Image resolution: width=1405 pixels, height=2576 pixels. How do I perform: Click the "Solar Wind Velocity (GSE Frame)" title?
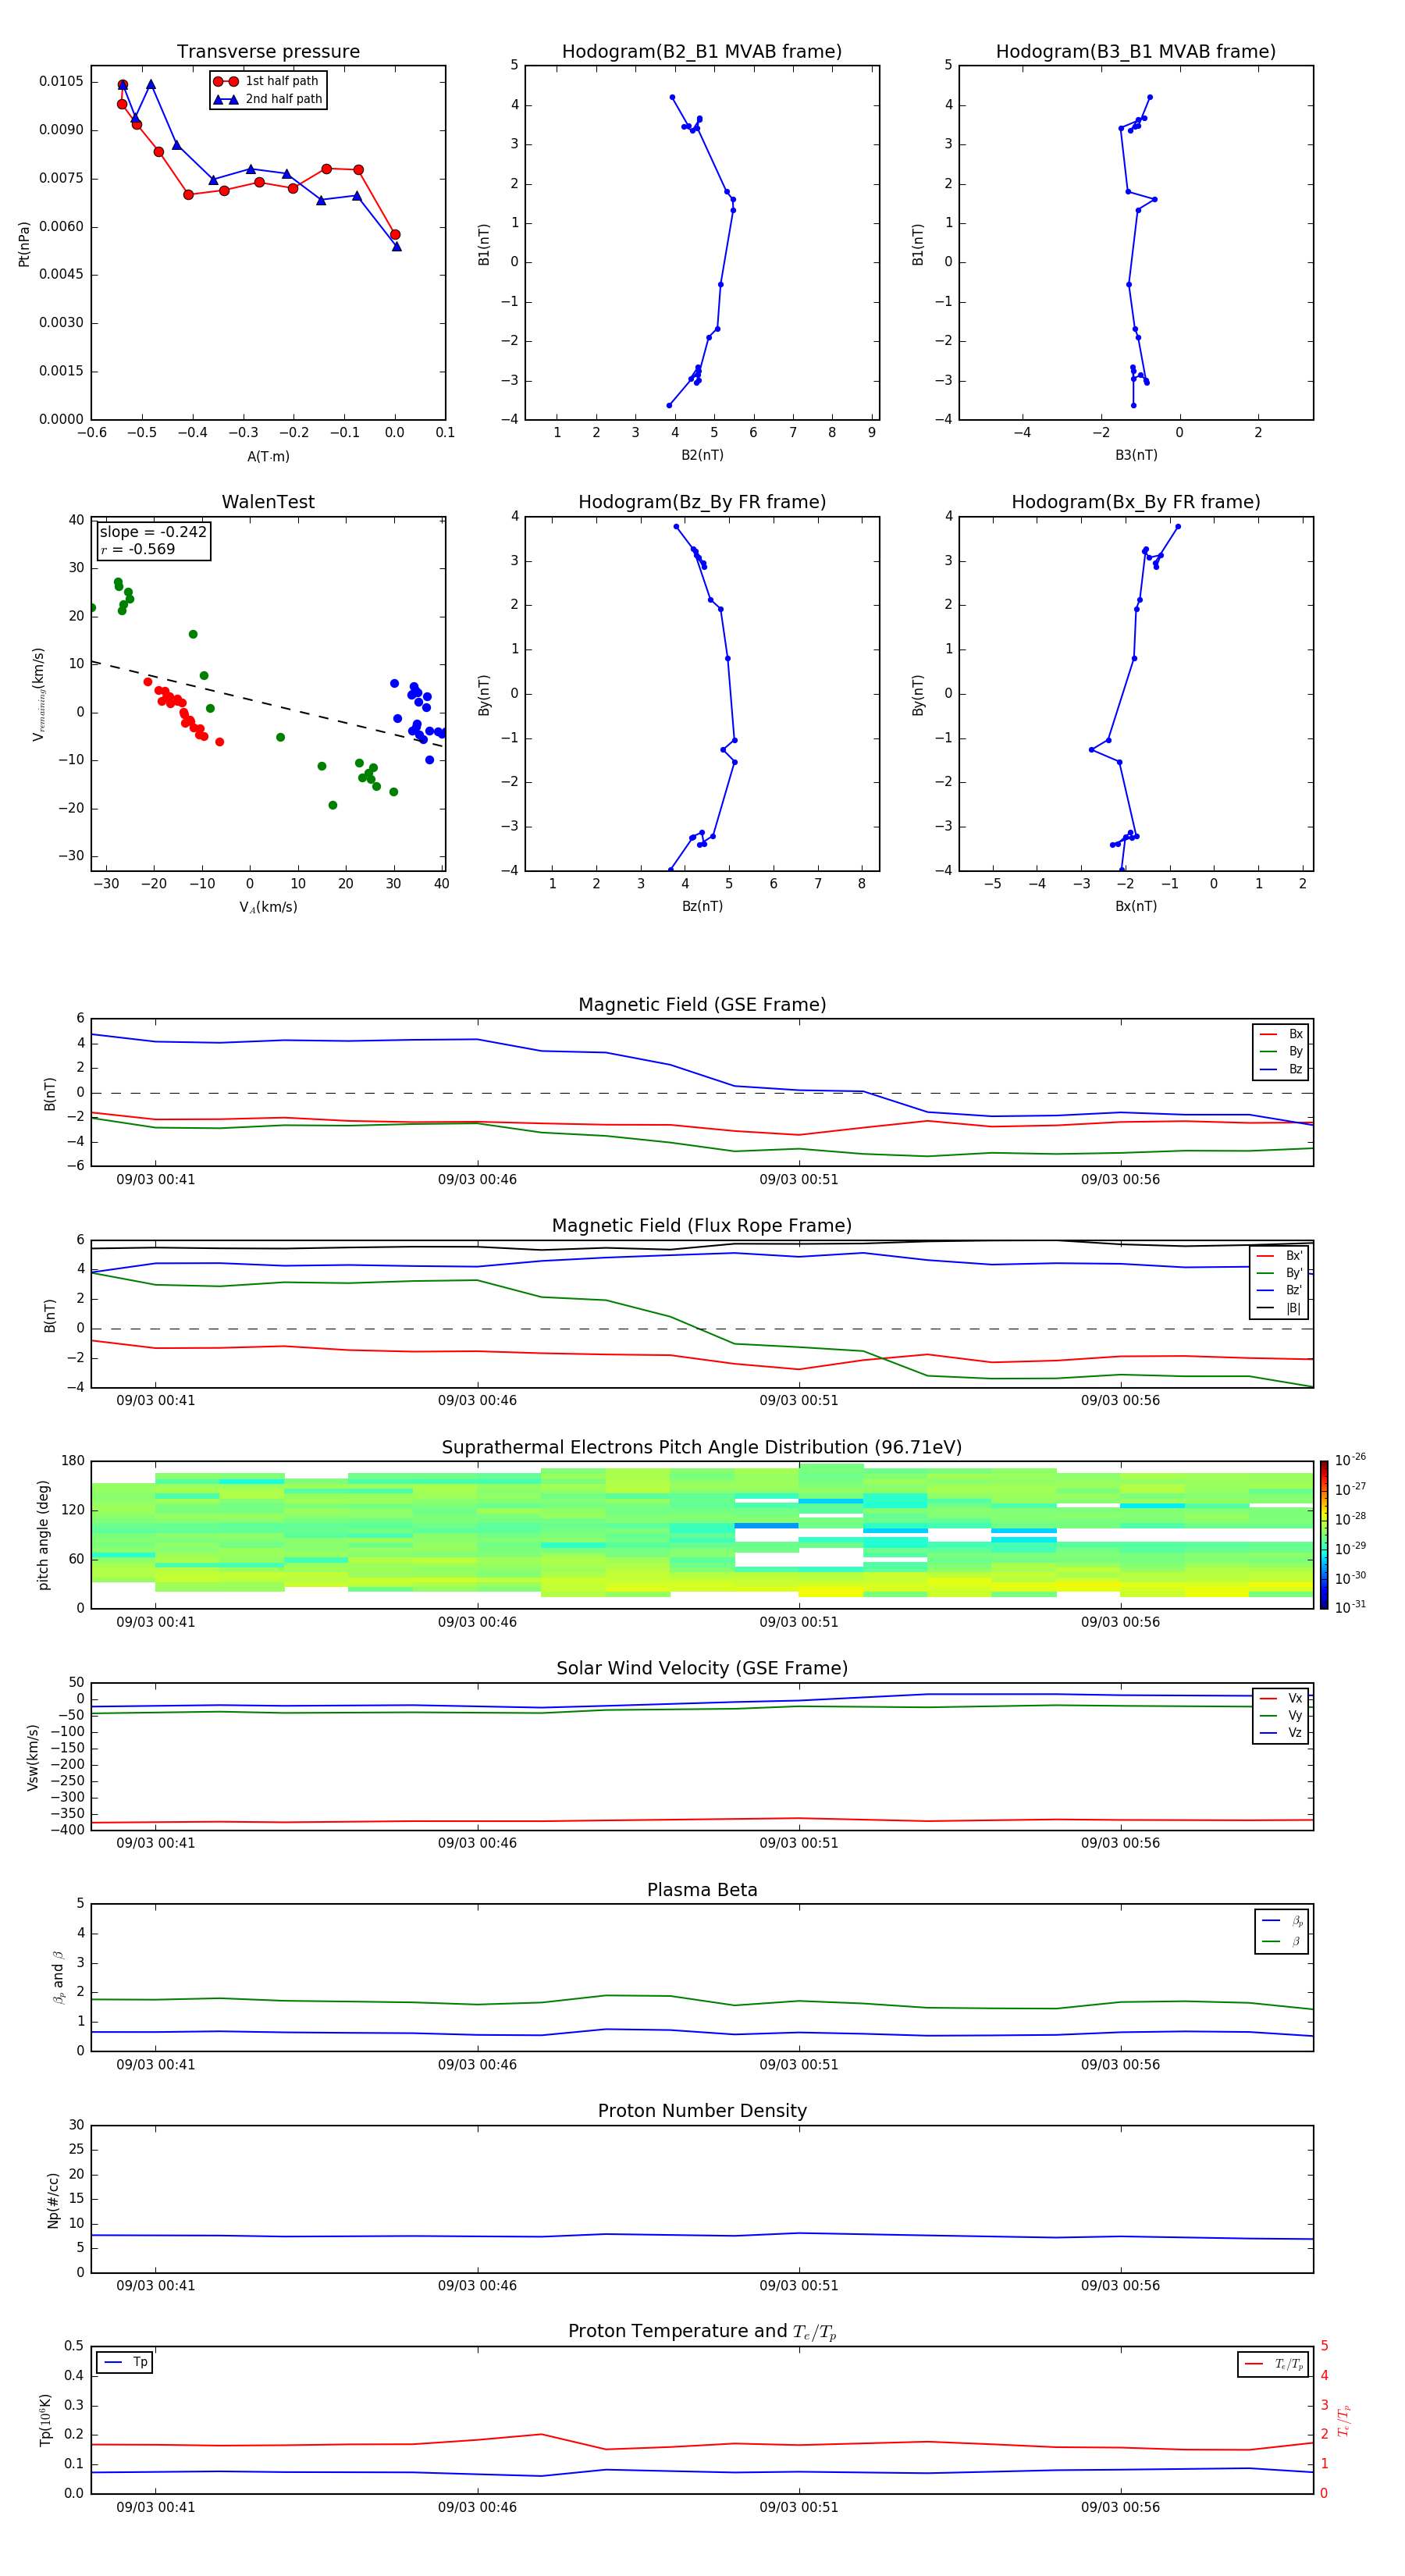tap(702, 1669)
